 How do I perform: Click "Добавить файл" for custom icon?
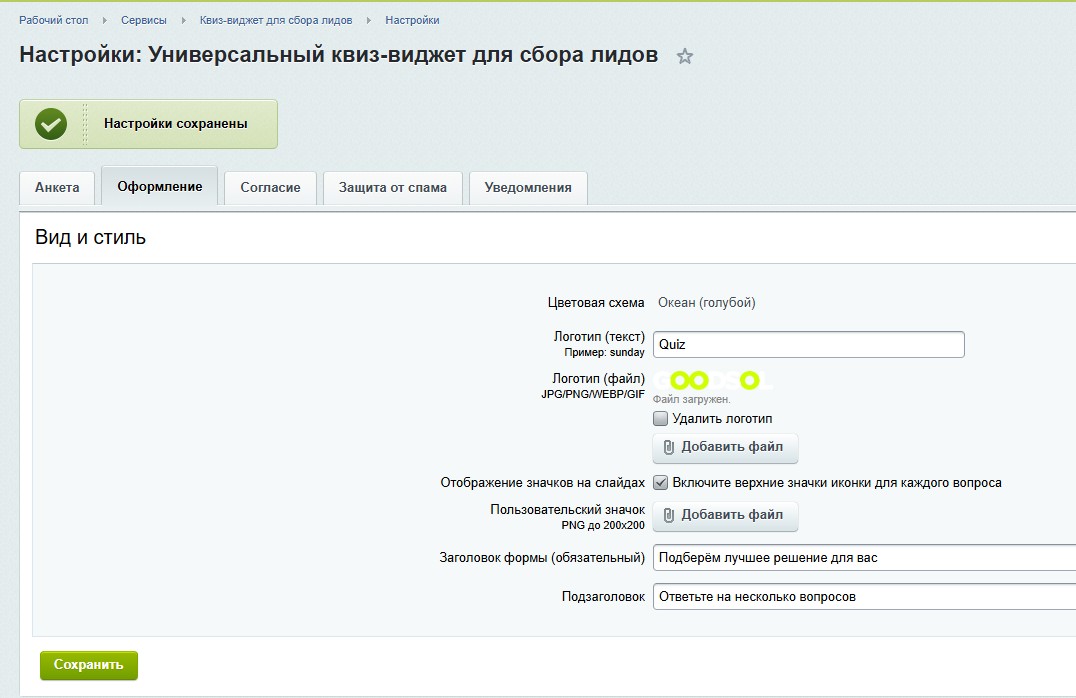[x=725, y=515]
